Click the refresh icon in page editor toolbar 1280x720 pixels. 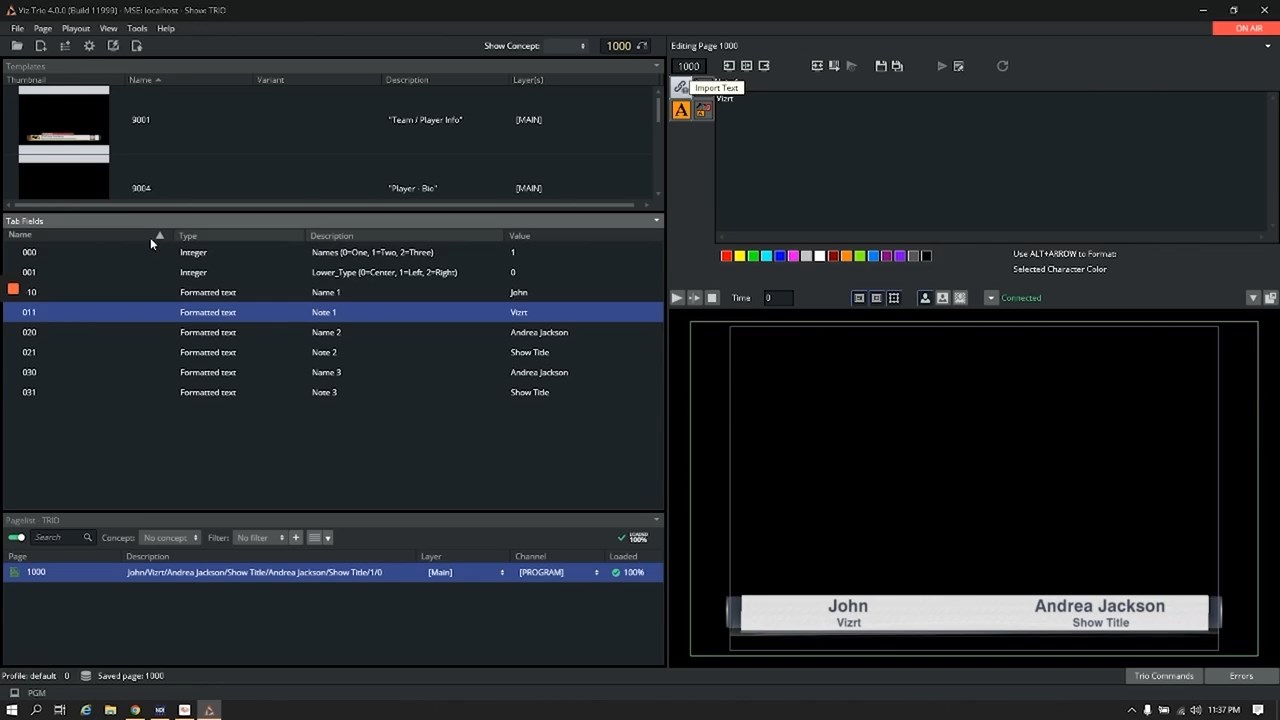click(1002, 66)
